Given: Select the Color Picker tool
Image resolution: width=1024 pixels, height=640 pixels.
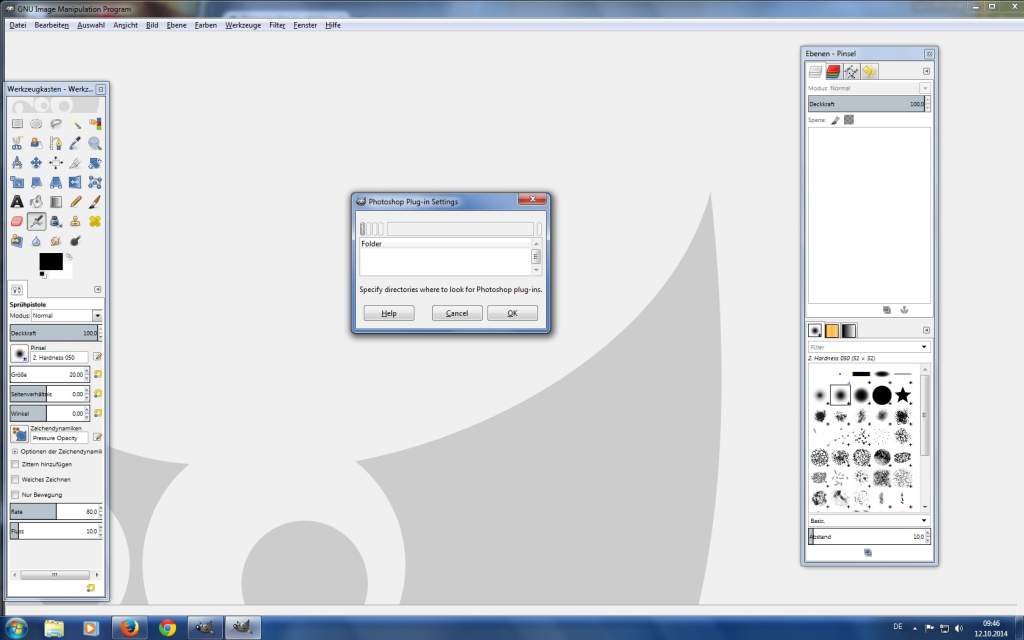Looking at the screenshot, I should click(x=76, y=143).
